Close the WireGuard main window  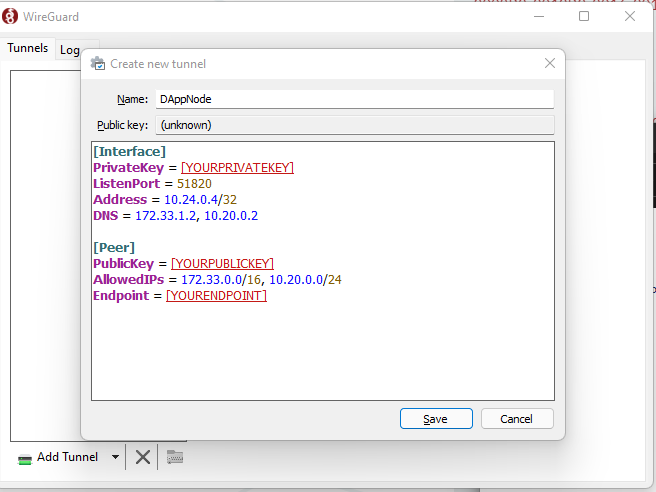click(630, 16)
